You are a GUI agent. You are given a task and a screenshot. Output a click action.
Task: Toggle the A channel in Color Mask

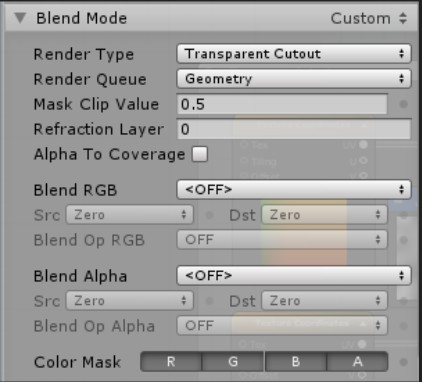click(357, 362)
